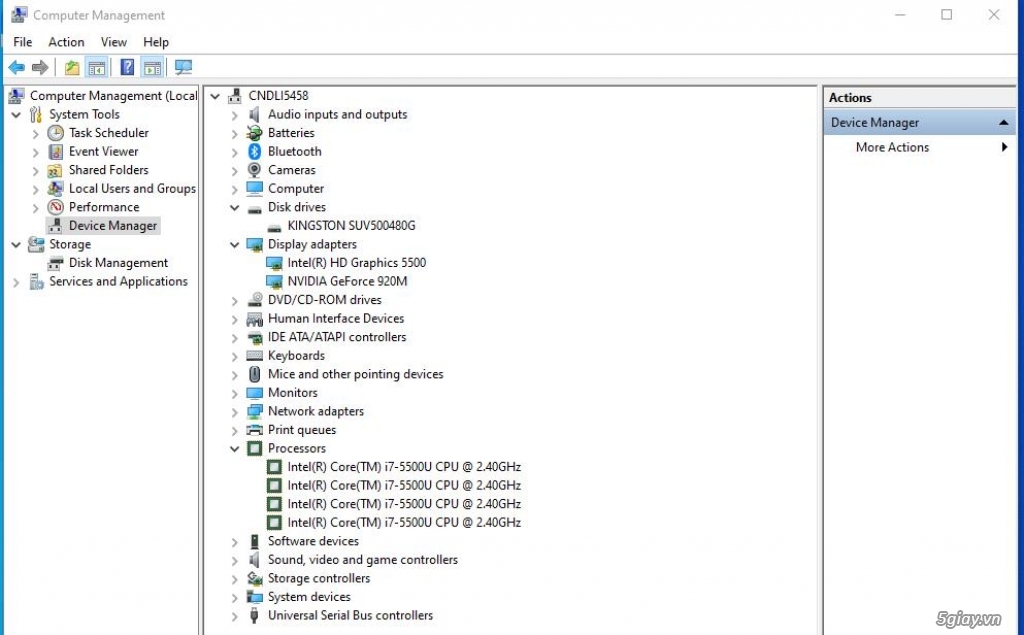Click Show/Hide Action Pane toolbar icon
This screenshot has height=635, width=1024.
[152, 67]
